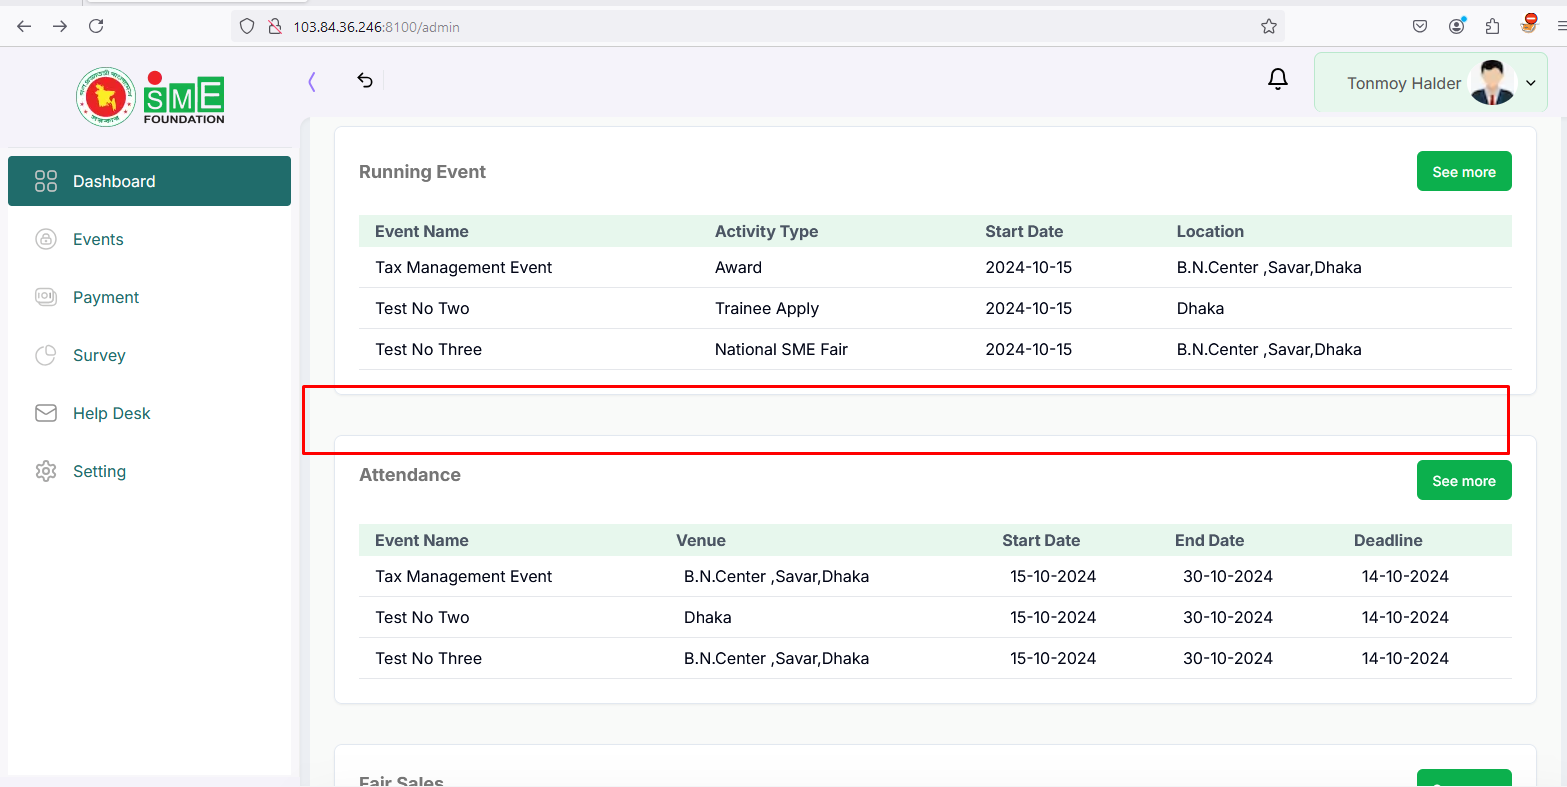The width and height of the screenshot is (1567, 787).
Task: Click the Help Desk envelope icon
Action: point(46,413)
